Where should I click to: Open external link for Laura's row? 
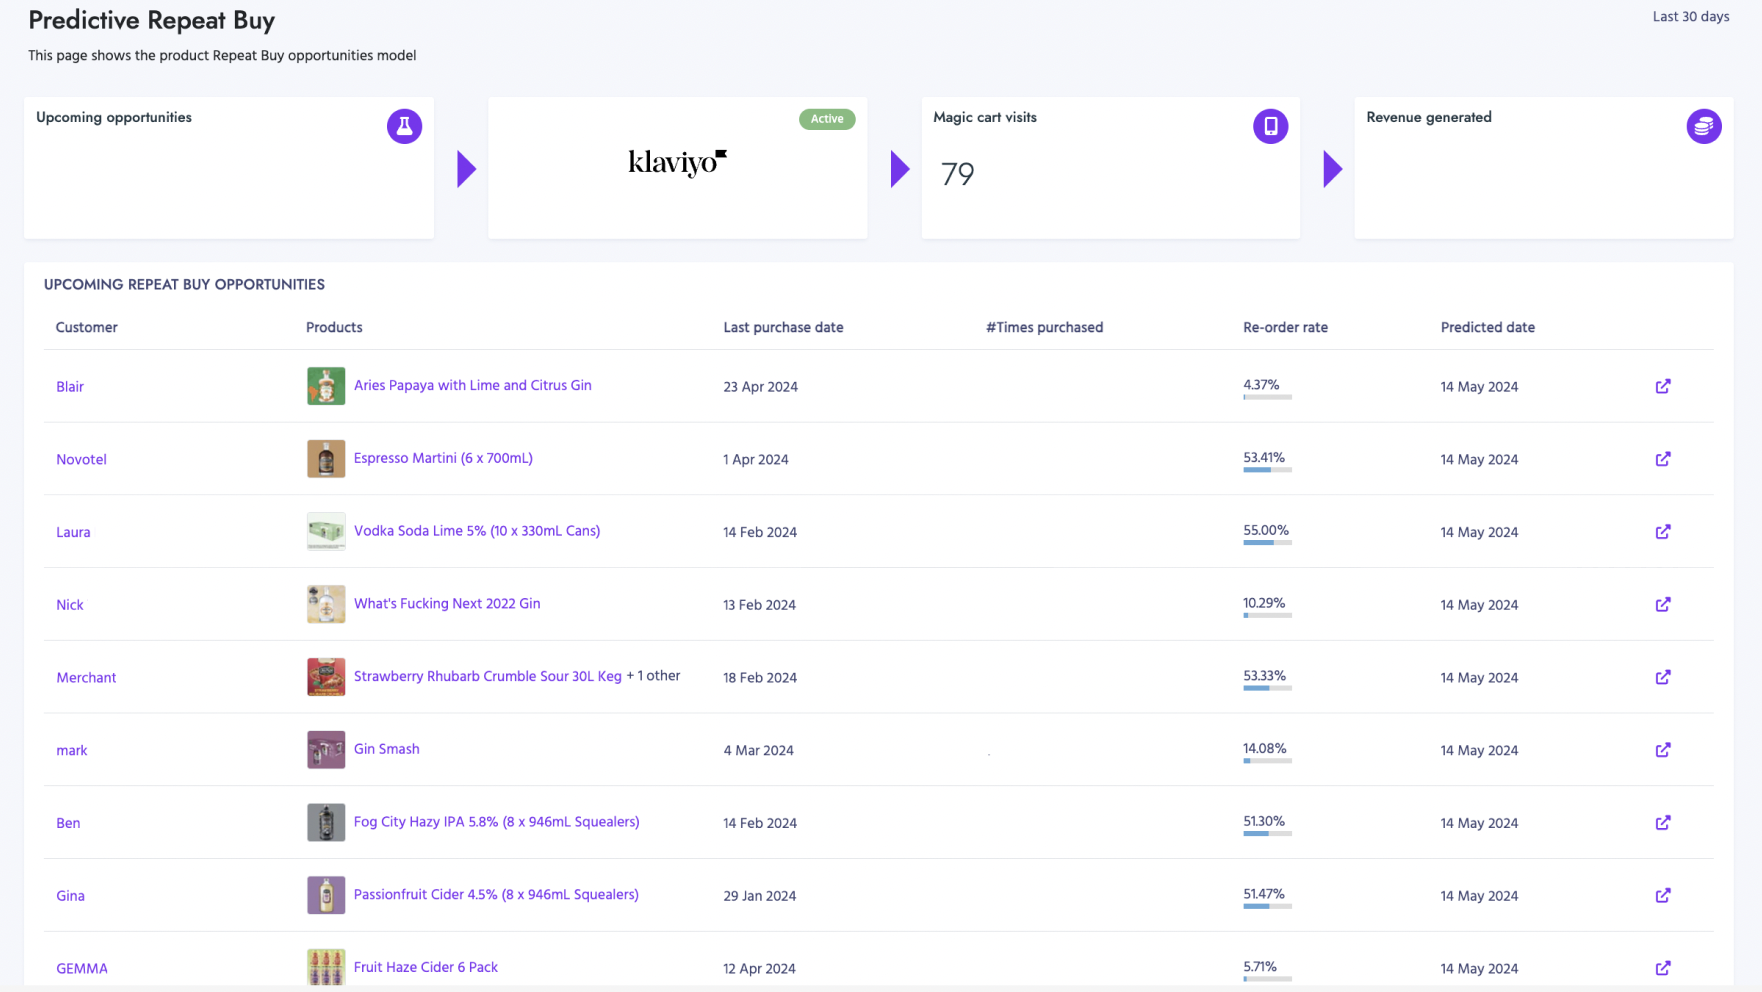1662,532
